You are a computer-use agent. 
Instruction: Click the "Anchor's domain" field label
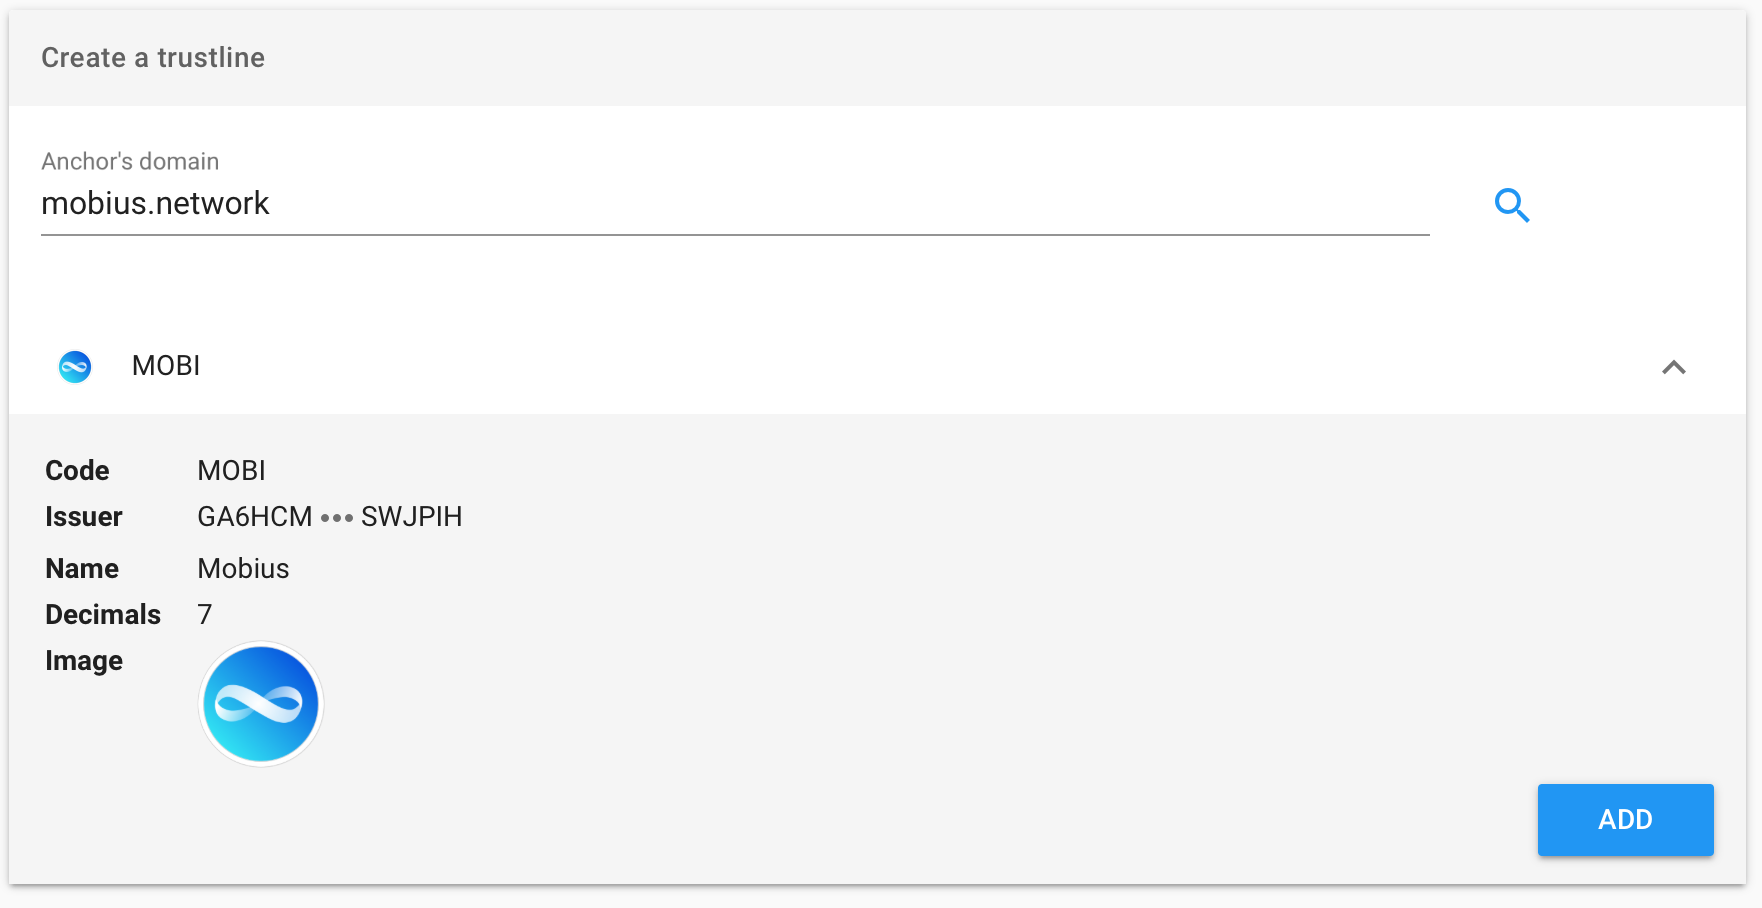(x=130, y=162)
